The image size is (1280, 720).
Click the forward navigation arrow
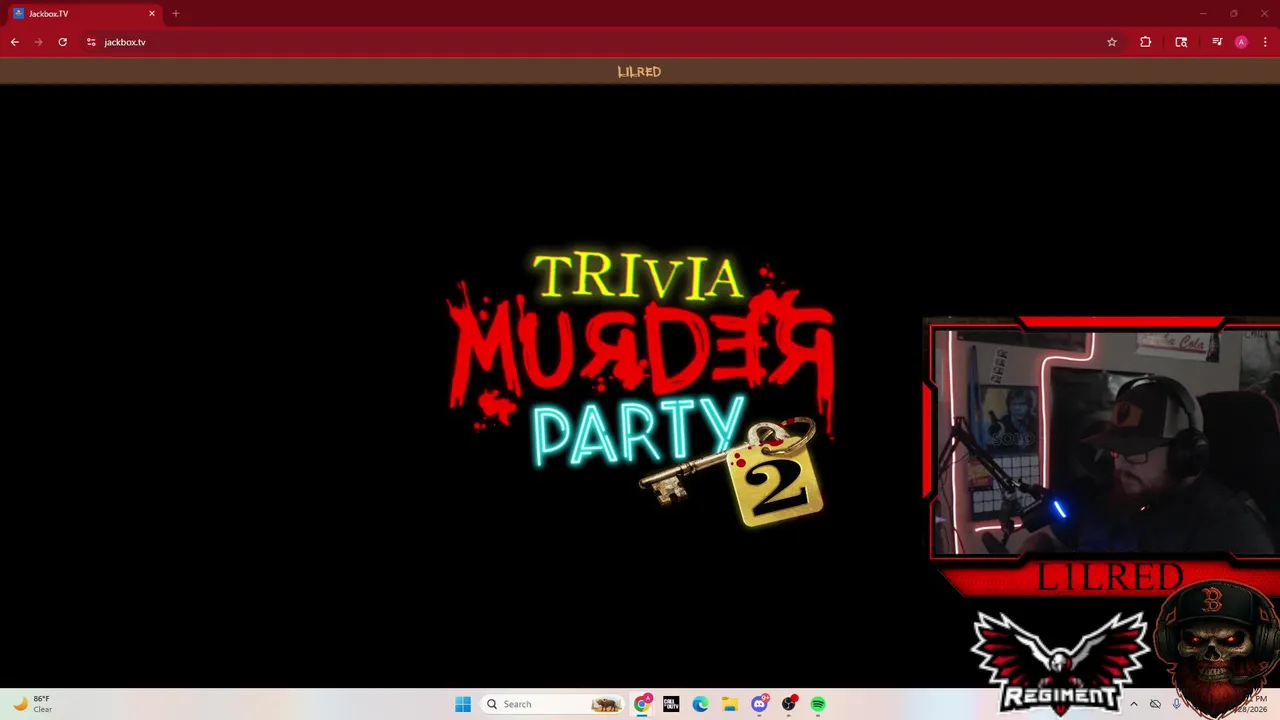[38, 42]
